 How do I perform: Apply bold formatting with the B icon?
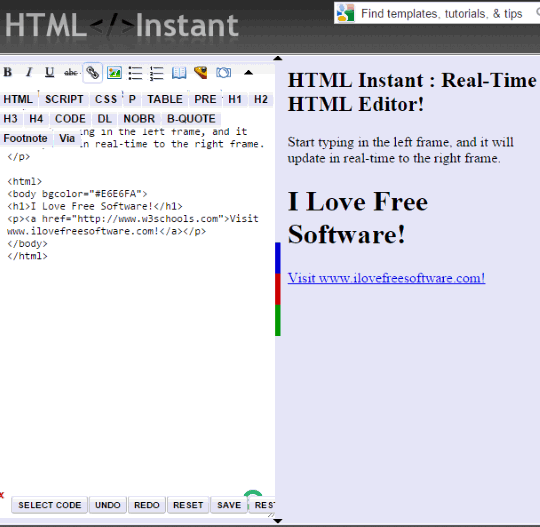coord(8,72)
